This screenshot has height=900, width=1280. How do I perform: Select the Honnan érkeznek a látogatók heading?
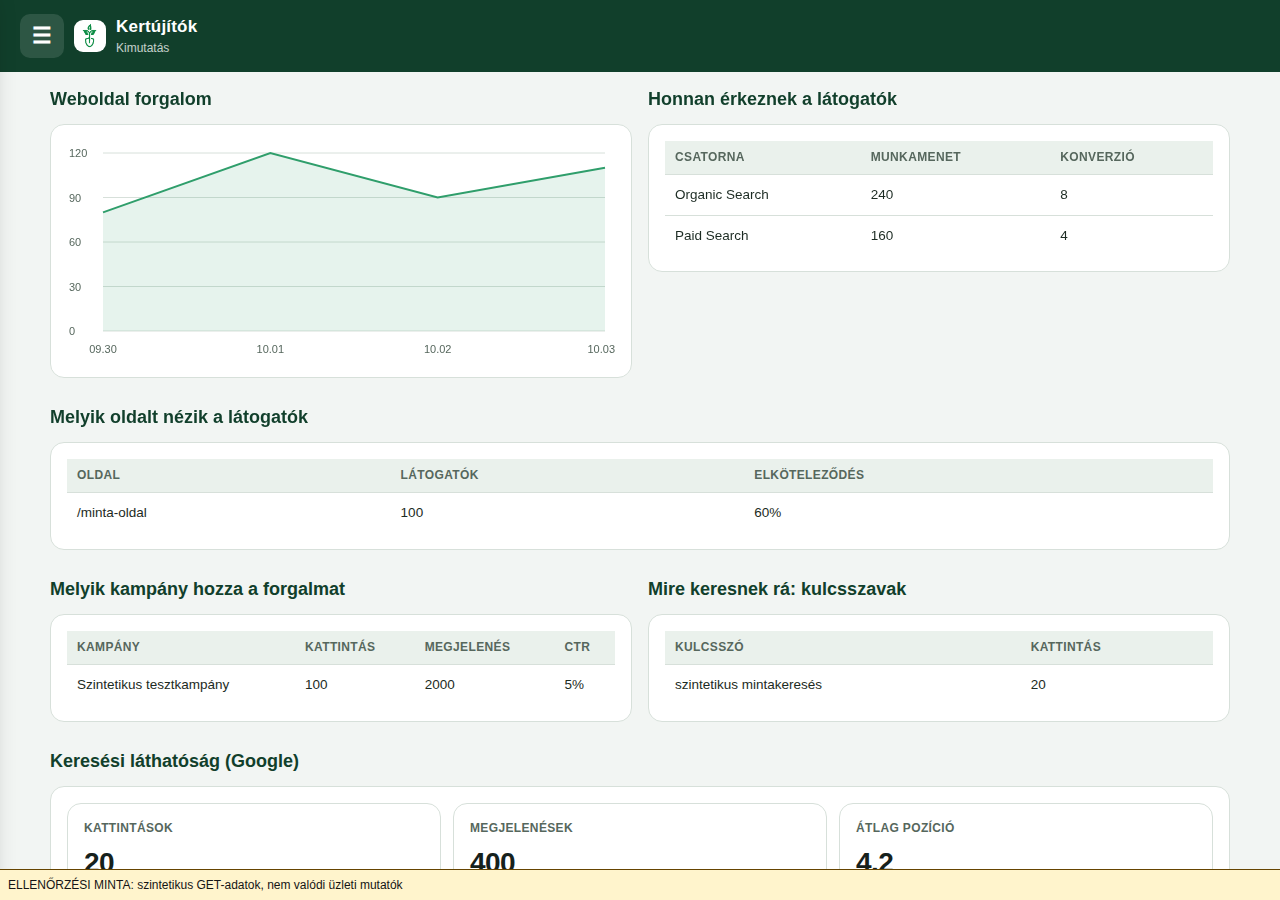pos(772,99)
